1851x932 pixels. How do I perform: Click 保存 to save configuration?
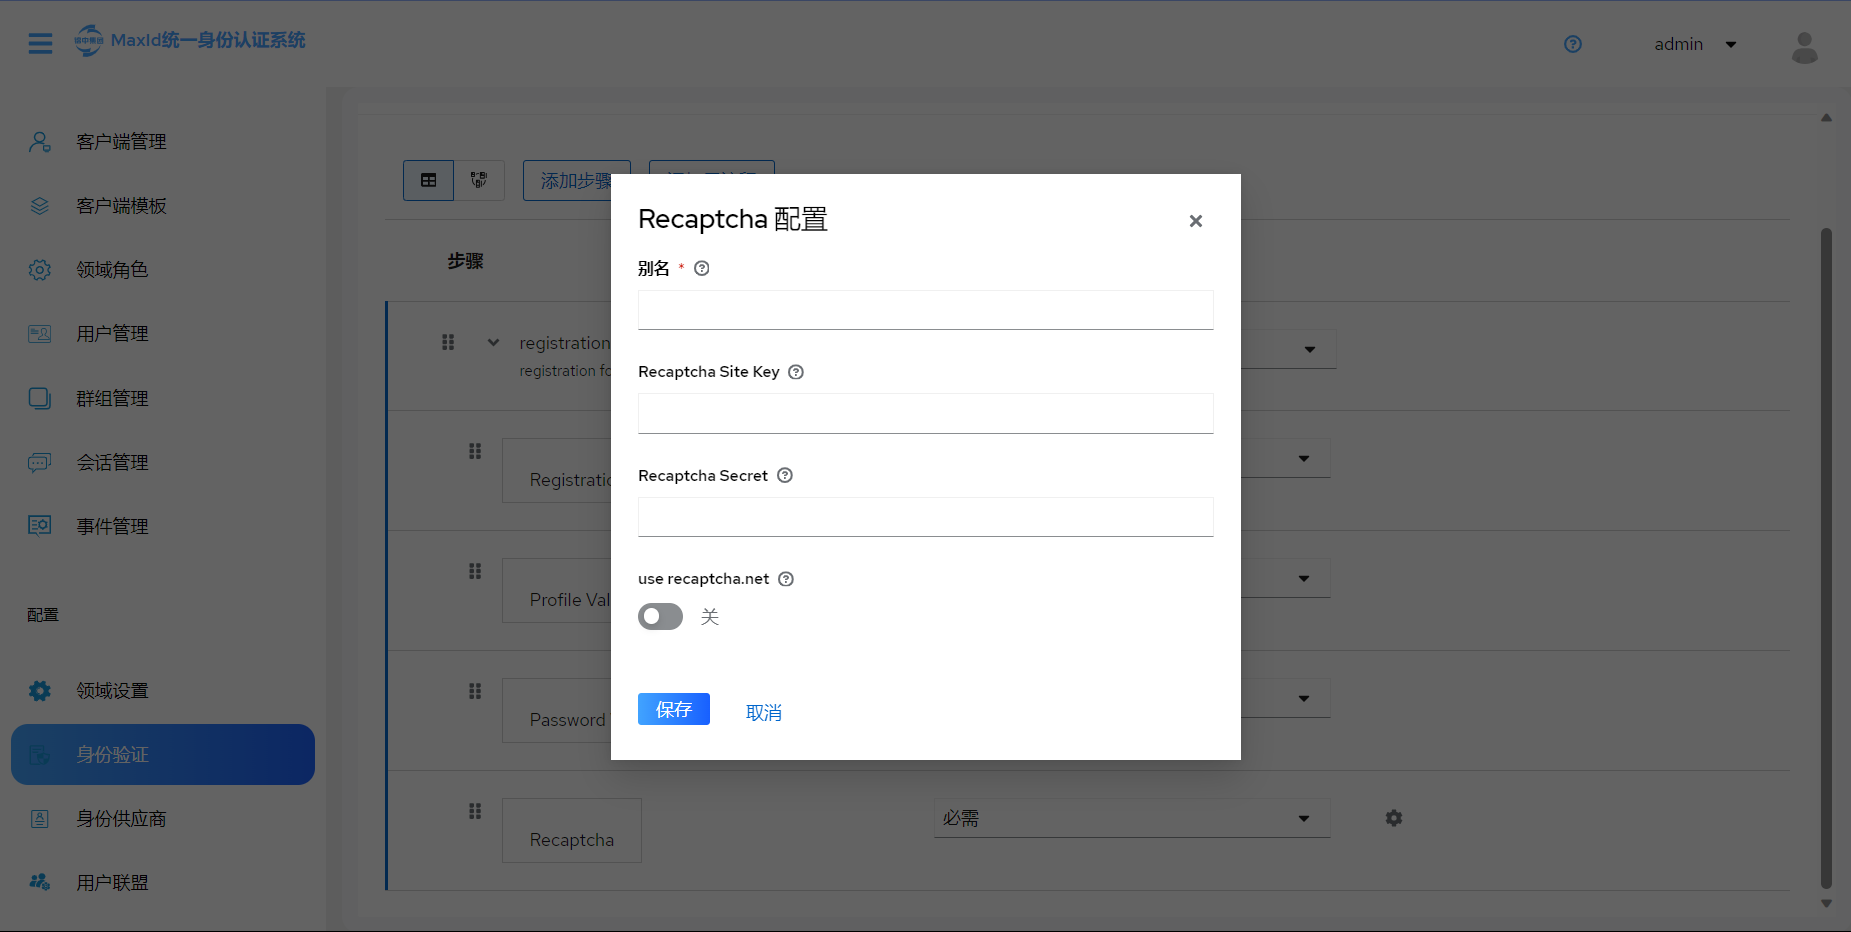tap(674, 709)
